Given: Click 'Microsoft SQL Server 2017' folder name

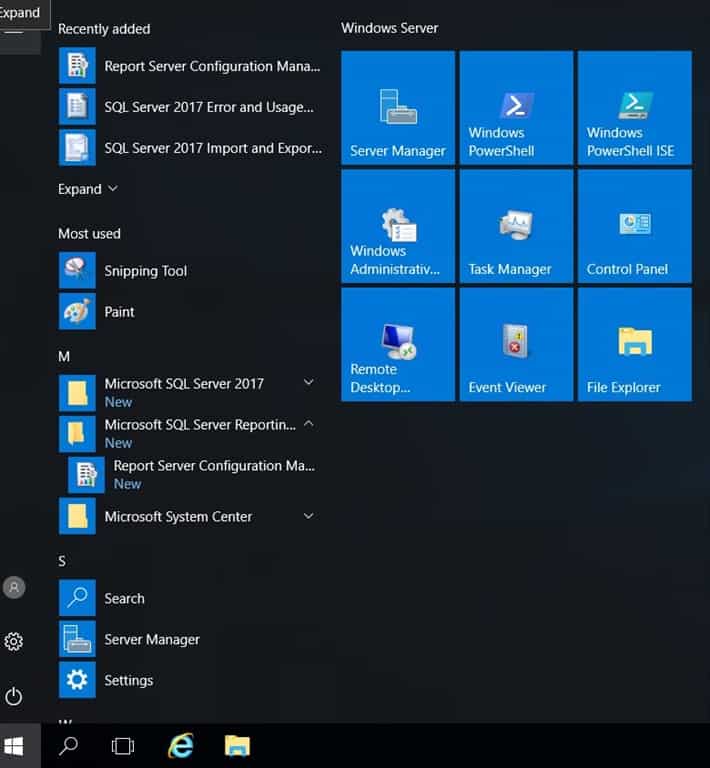Looking at the screenshot, I should click(184, 384).
